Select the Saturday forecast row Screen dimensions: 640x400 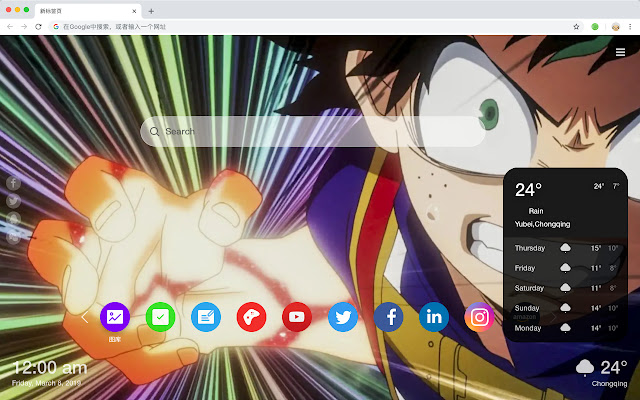pyautogui.click(x=566, y=288)
